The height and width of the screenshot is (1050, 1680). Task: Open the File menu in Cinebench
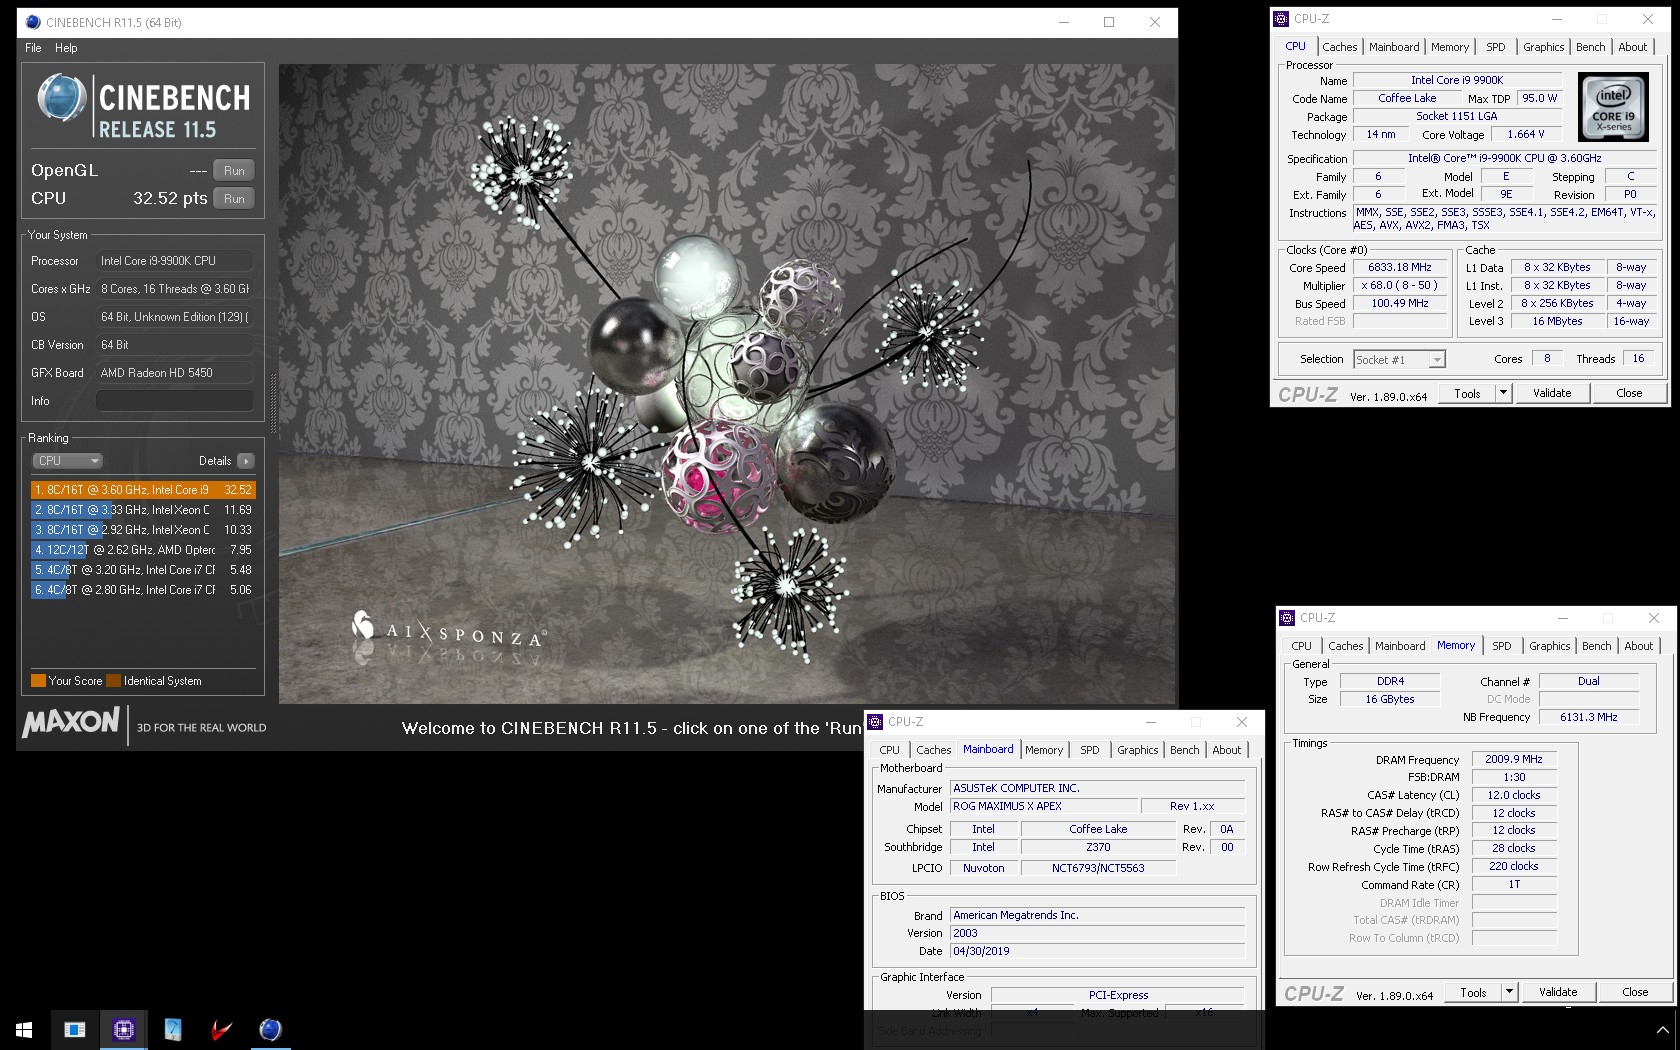point(33,48)
